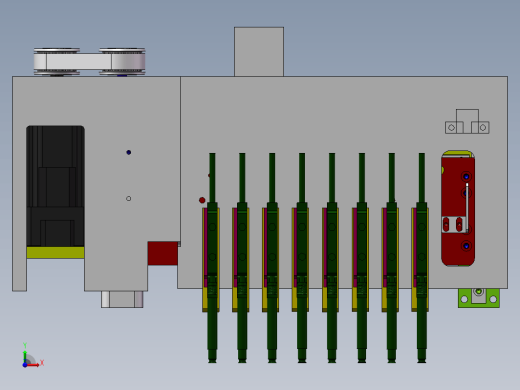
Task: Select the leftmost green pipette rod
Action: (212, 258)
